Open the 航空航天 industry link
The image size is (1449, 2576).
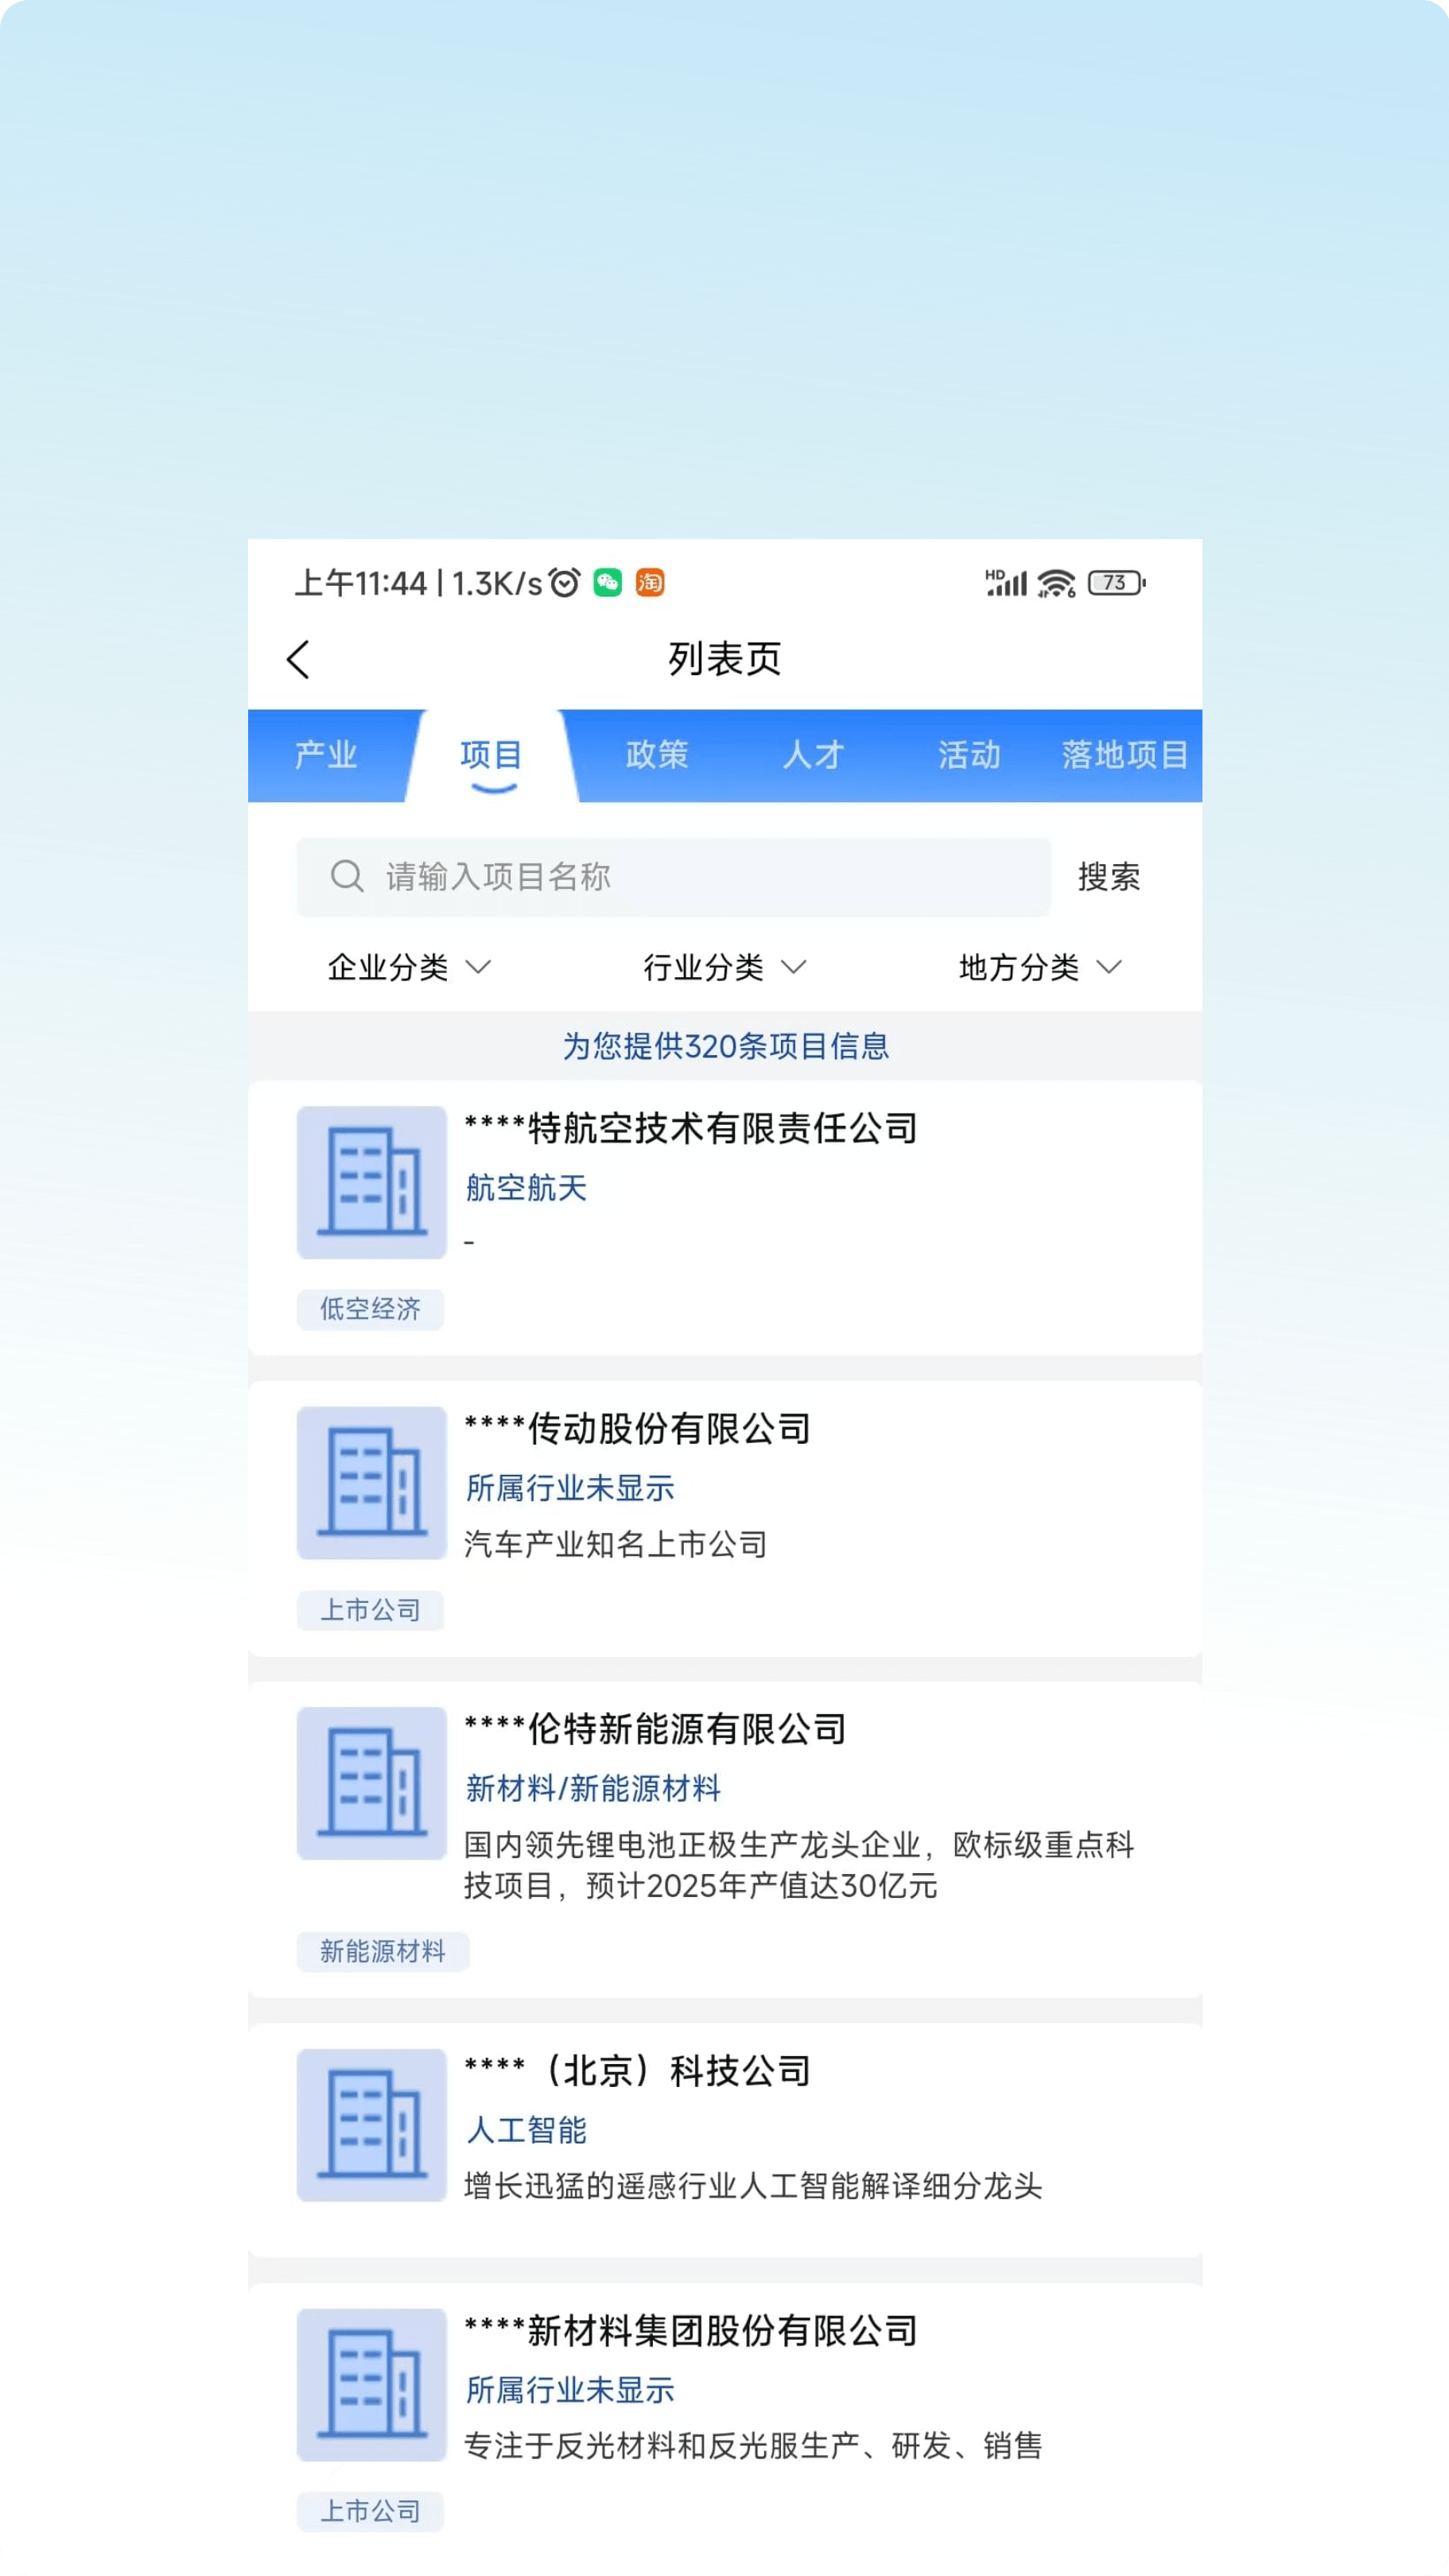coord(525,1188)
